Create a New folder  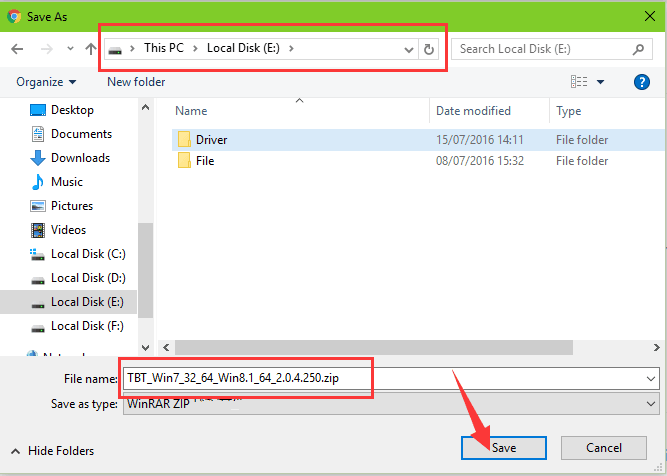136,82
